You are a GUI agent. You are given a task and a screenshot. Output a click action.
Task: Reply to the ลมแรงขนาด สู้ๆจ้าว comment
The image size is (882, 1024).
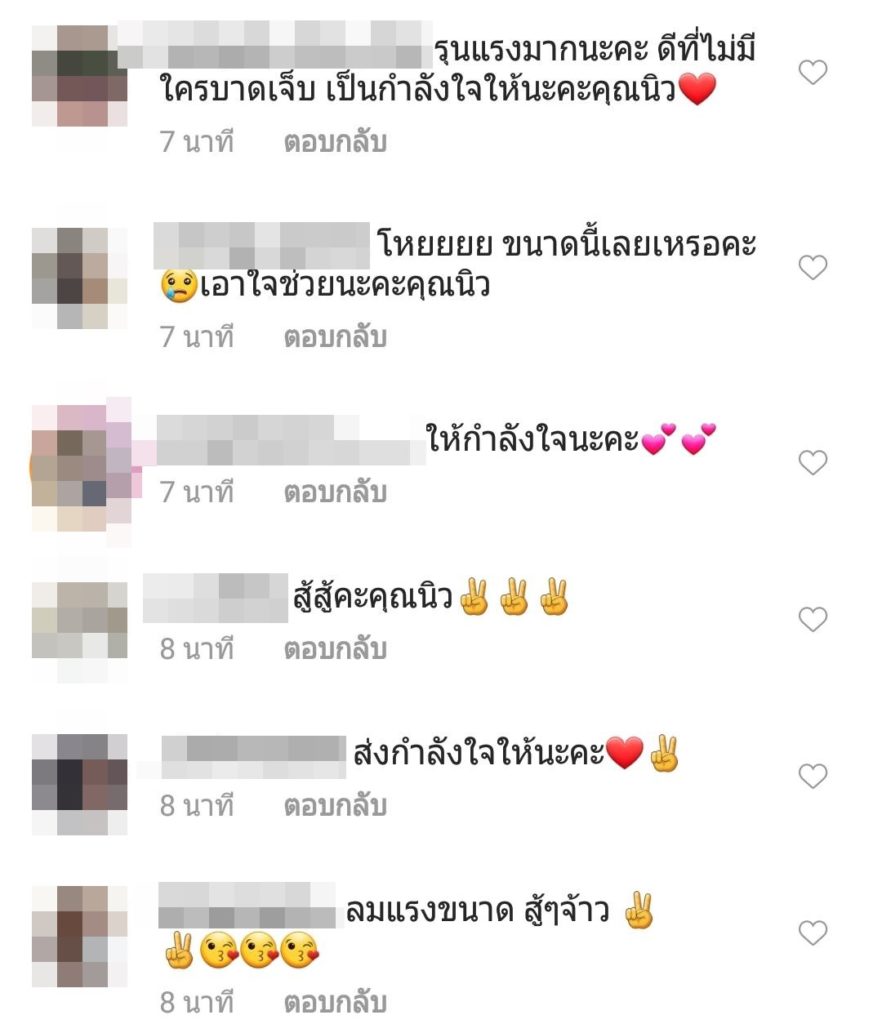coord(335,1002)
